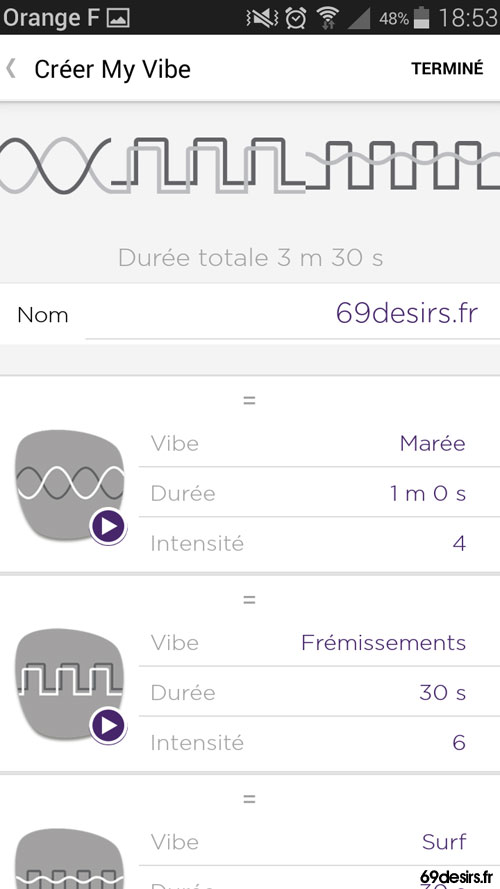Screen dimensions: 500x889
Task: Tap the back chevron beside Créer My Vibe
Action: pos(11,69)
